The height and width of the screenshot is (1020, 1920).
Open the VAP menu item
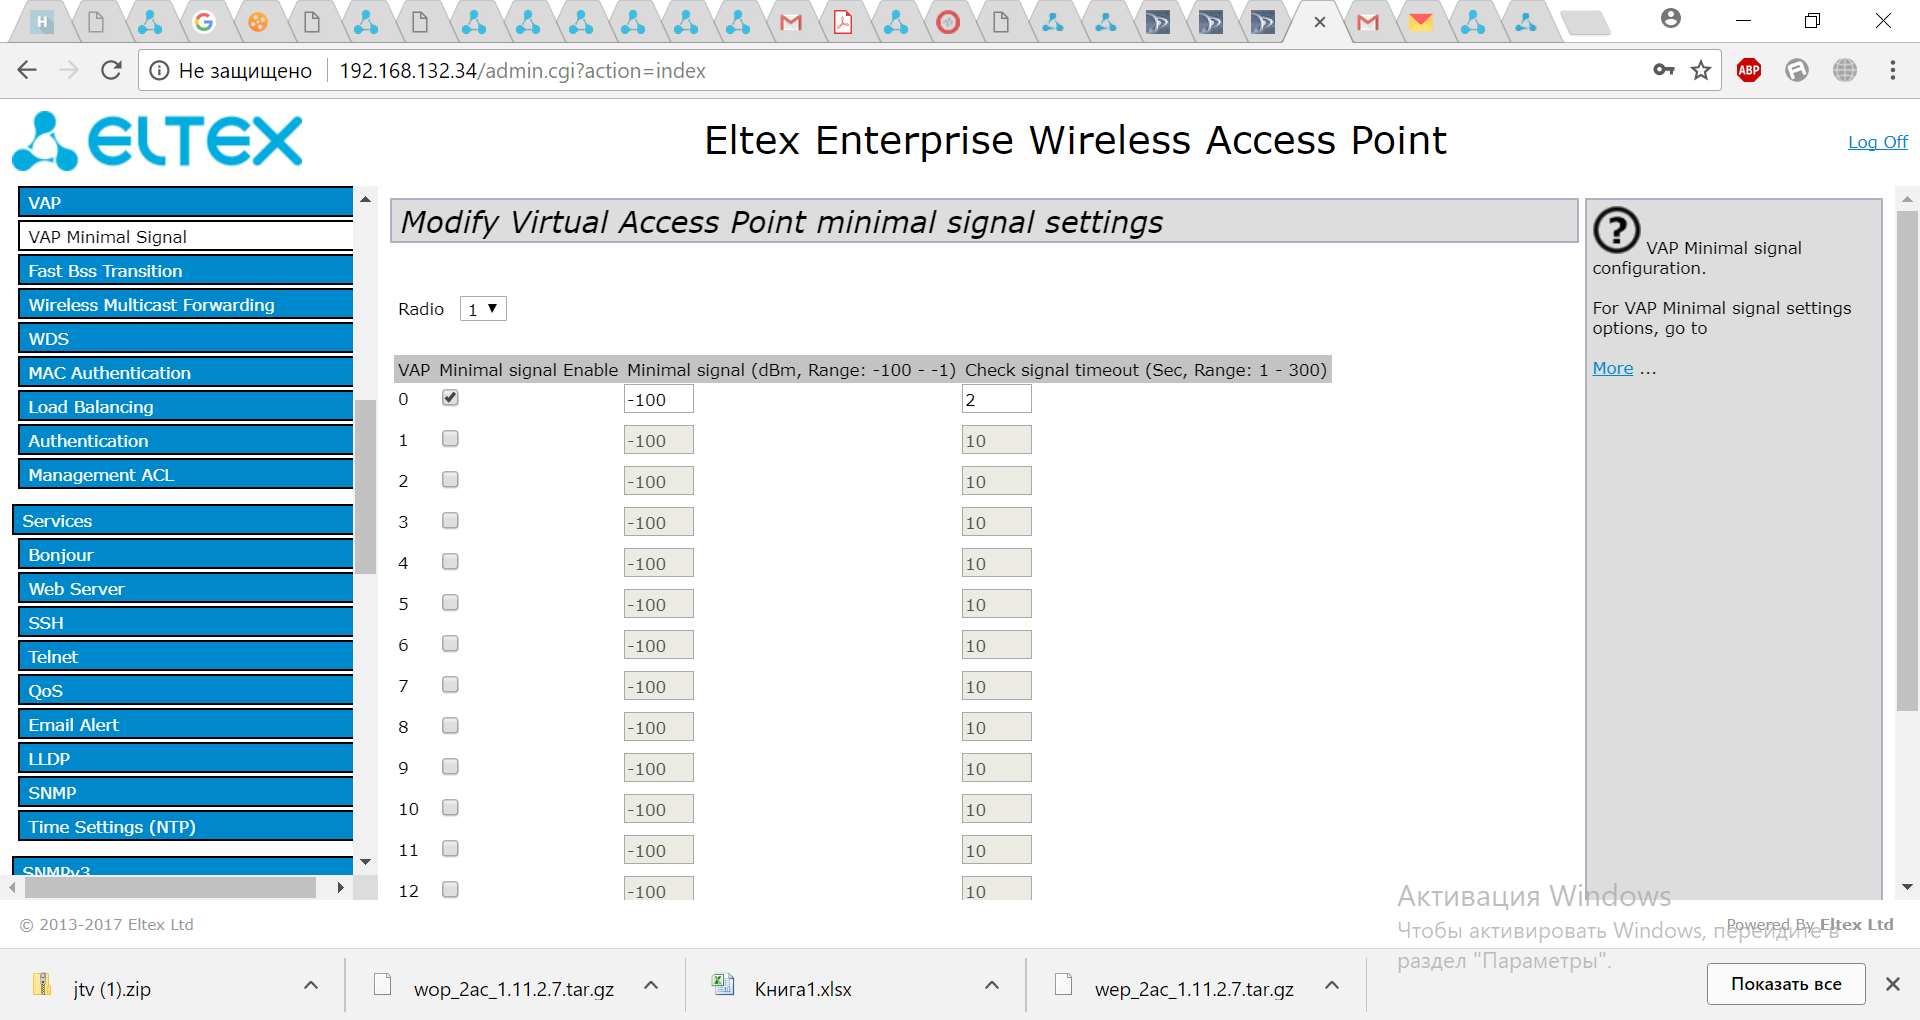186,203
